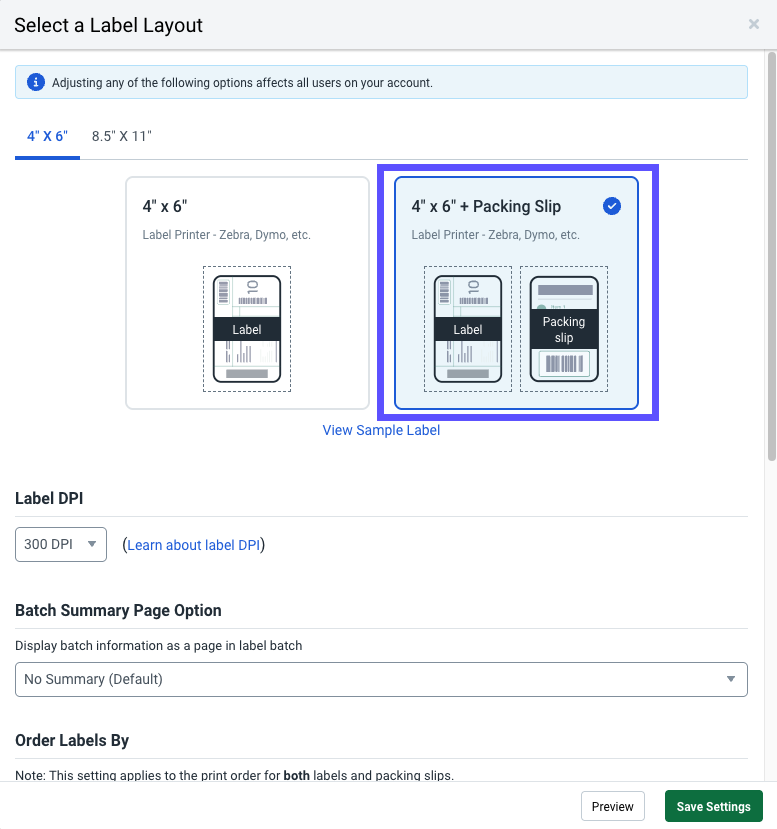Click the Label graphic in the Packing Slip layout card

[x=467, y=329]
